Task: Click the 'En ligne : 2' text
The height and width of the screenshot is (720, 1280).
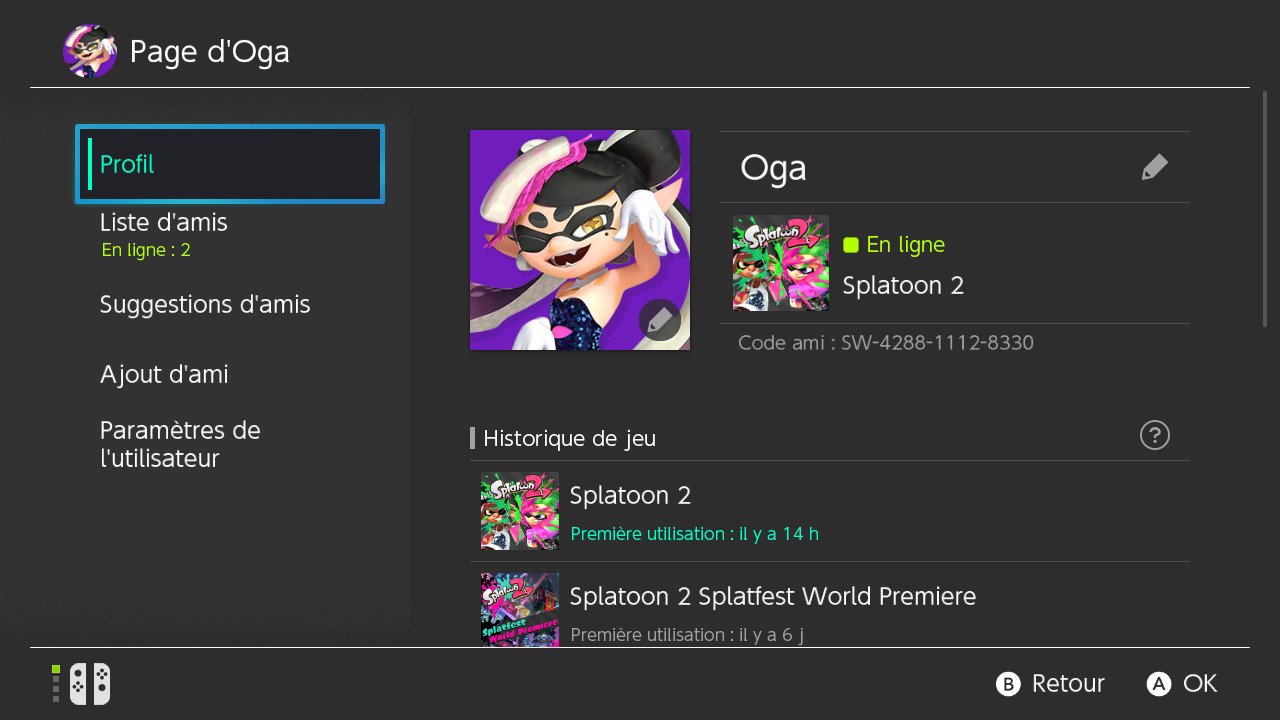Action: [146, 250]
